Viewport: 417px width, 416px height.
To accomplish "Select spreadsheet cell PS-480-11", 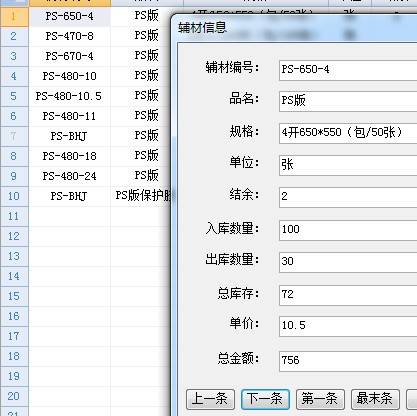I will coord(70,116).
